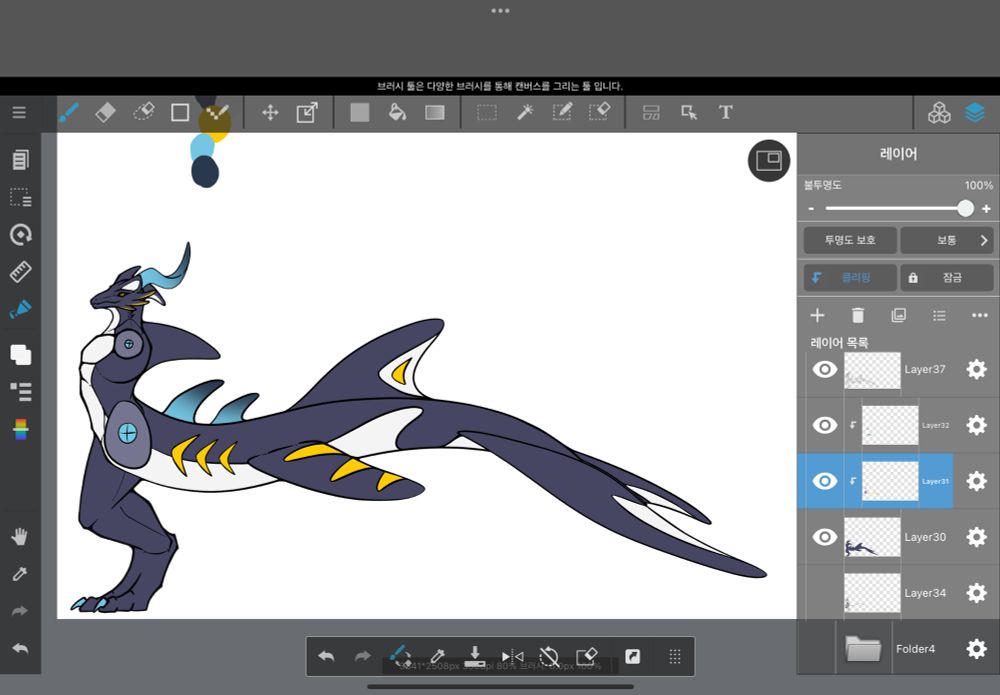1000x695 pixels.
Task: Open Folder4 gear settings
Action: pos(976,649)
